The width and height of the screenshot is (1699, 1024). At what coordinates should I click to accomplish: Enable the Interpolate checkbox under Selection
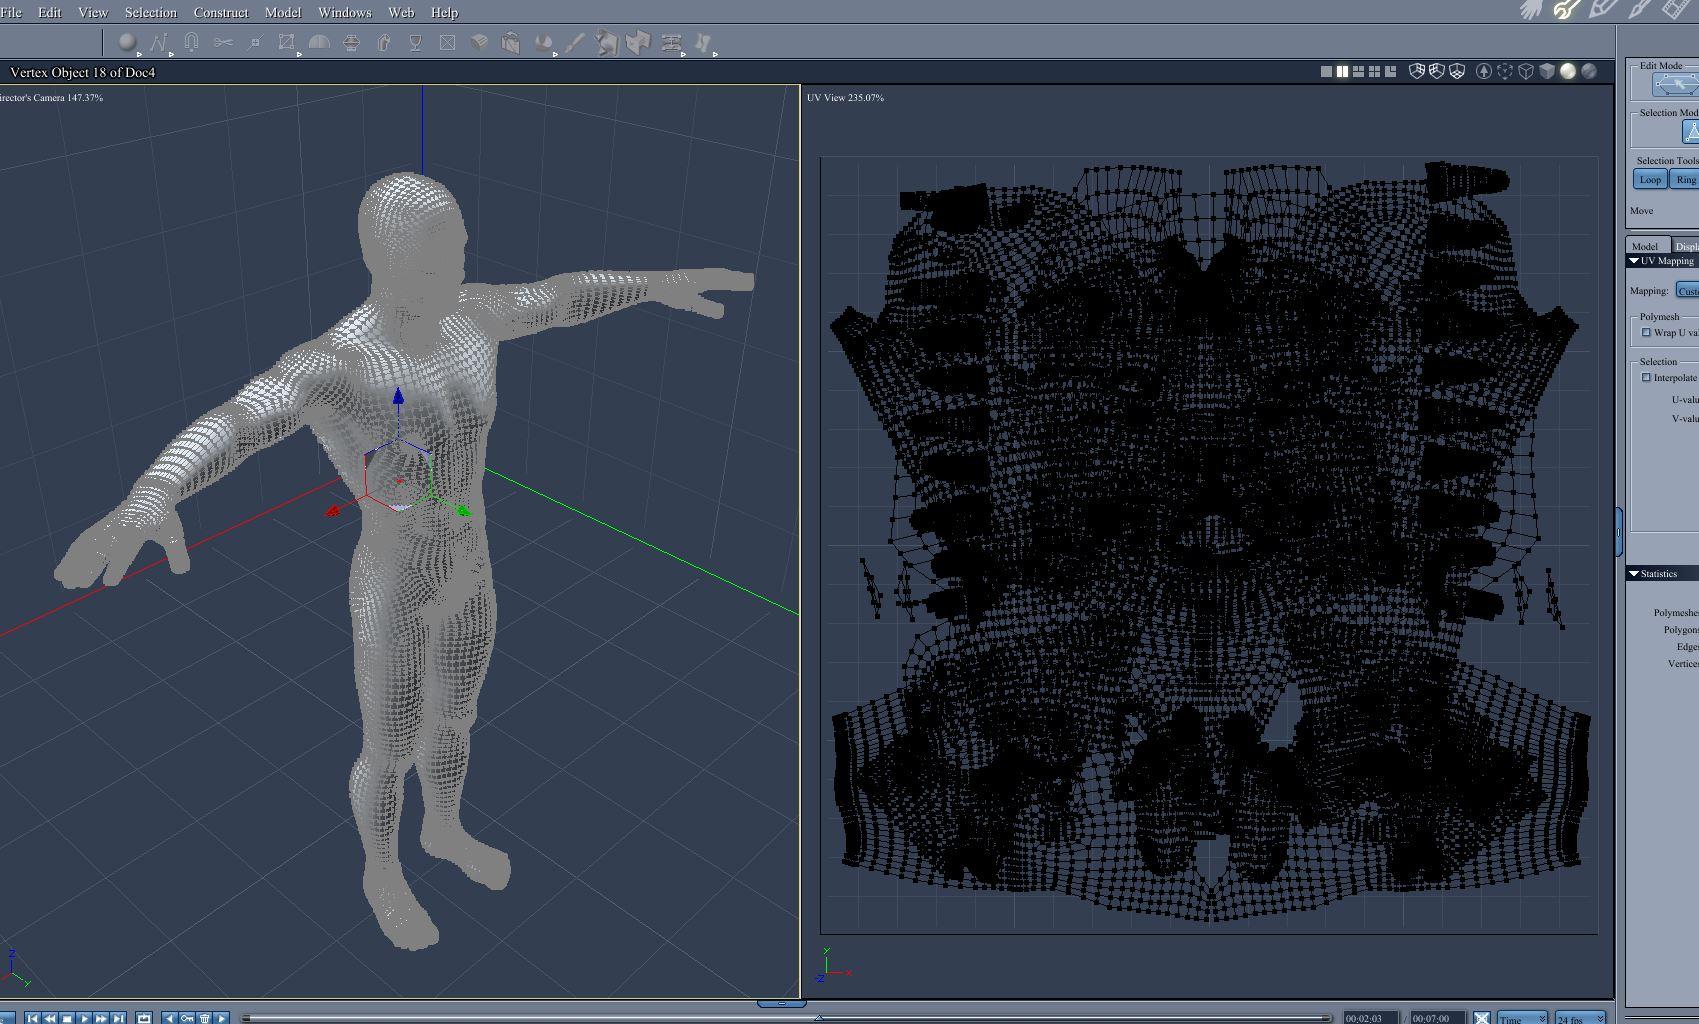pyautogui.click(x=1646, y=378)
